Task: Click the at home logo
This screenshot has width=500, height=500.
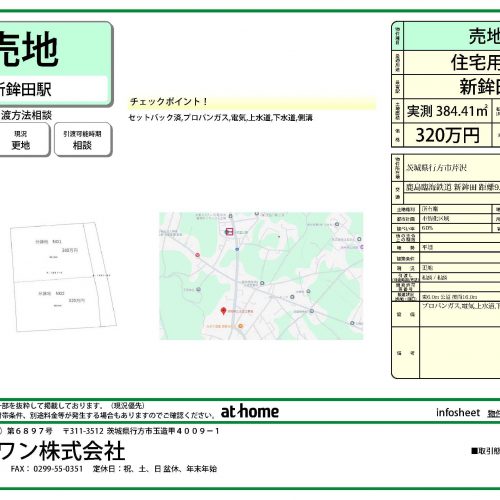Action: (250, 411)
